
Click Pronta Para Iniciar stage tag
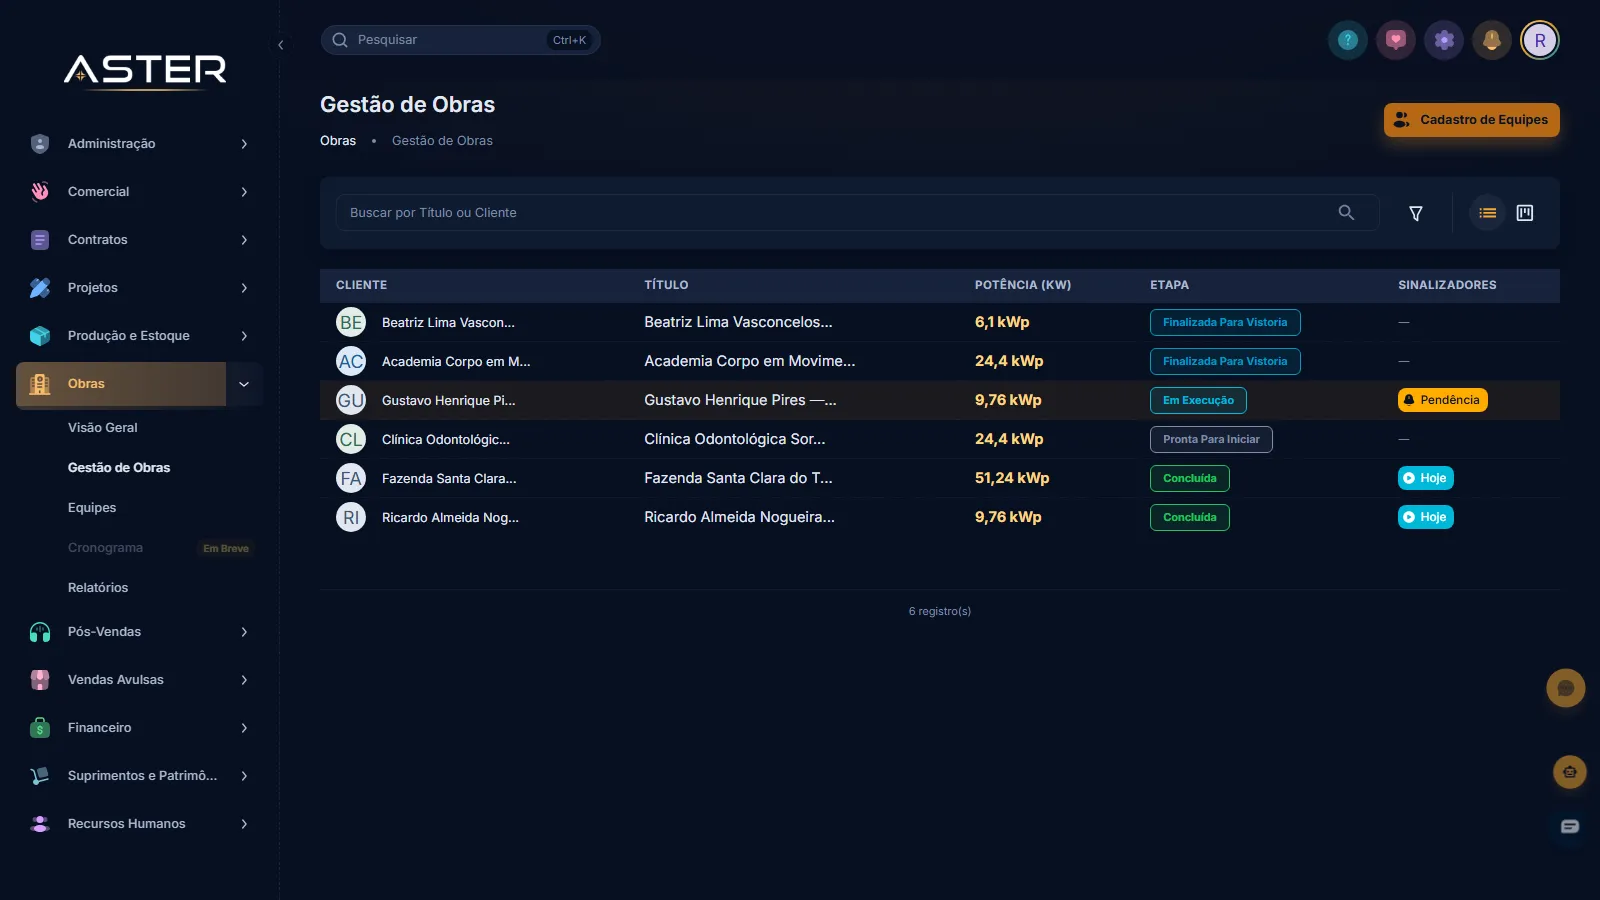[x=1211, y=439]
